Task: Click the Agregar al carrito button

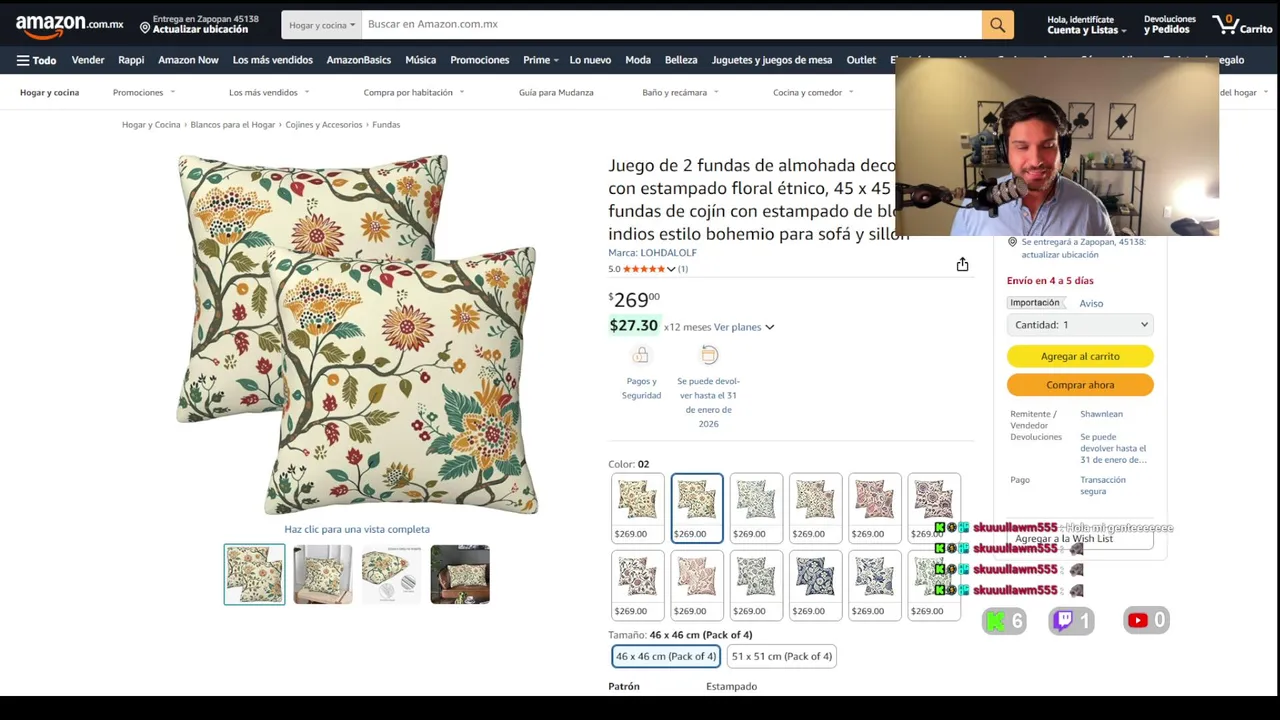Action: click(x=1080, y=356)
